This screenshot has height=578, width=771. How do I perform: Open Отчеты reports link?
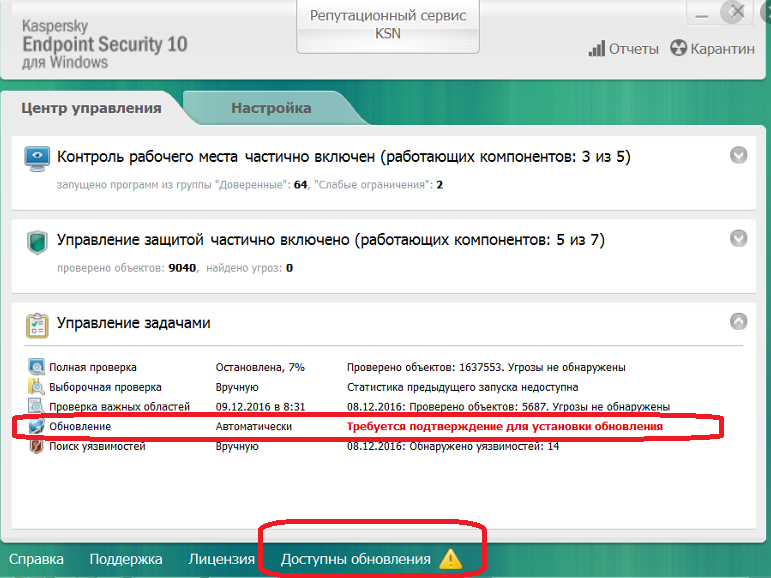(633, 49)
